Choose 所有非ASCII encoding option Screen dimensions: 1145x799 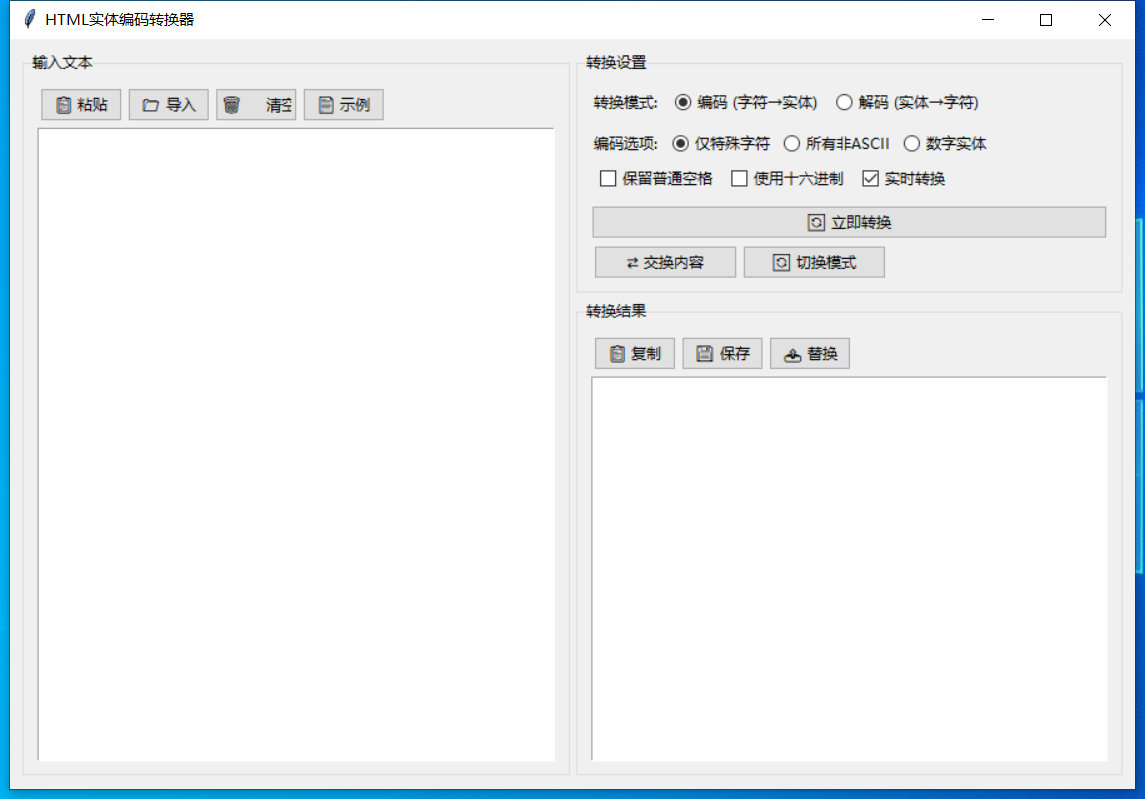pos(836,143)
